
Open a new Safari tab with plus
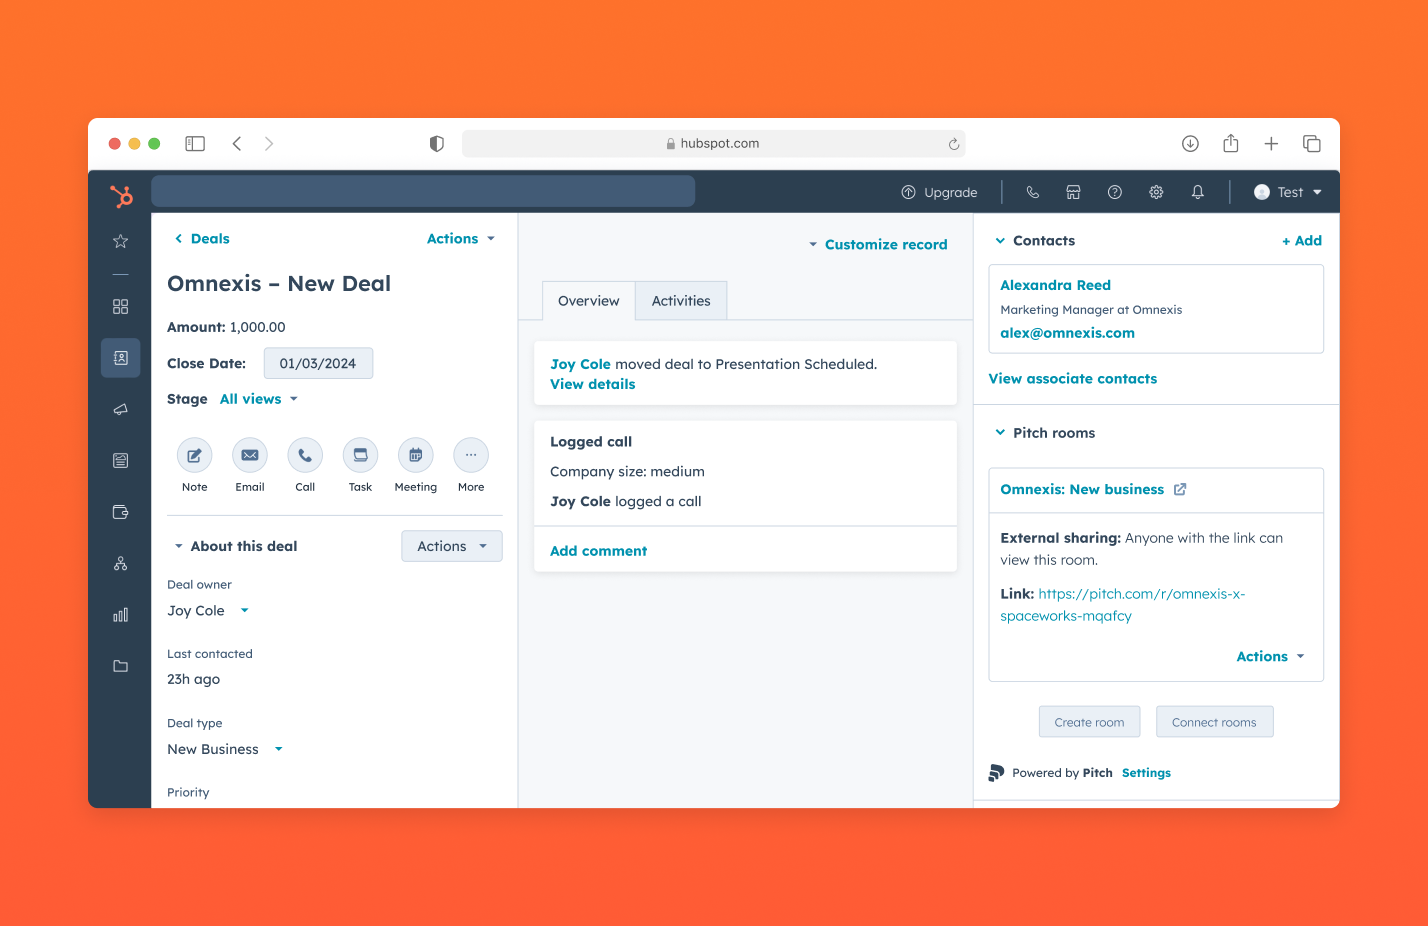1271,144
